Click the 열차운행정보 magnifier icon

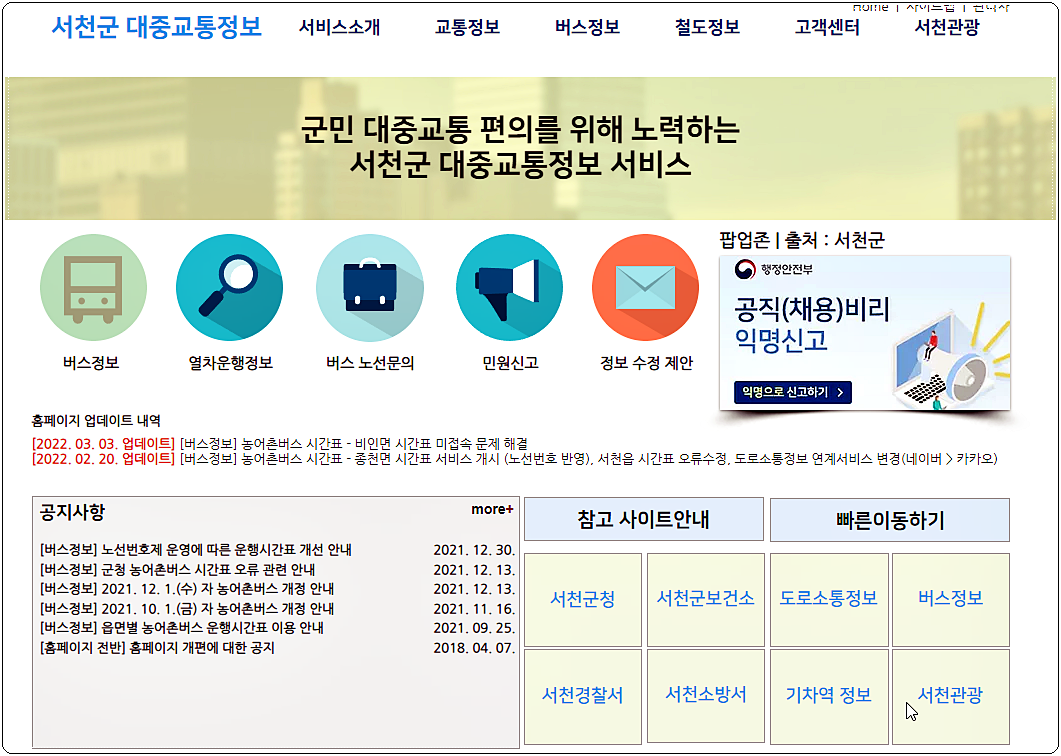coord(229,288)
